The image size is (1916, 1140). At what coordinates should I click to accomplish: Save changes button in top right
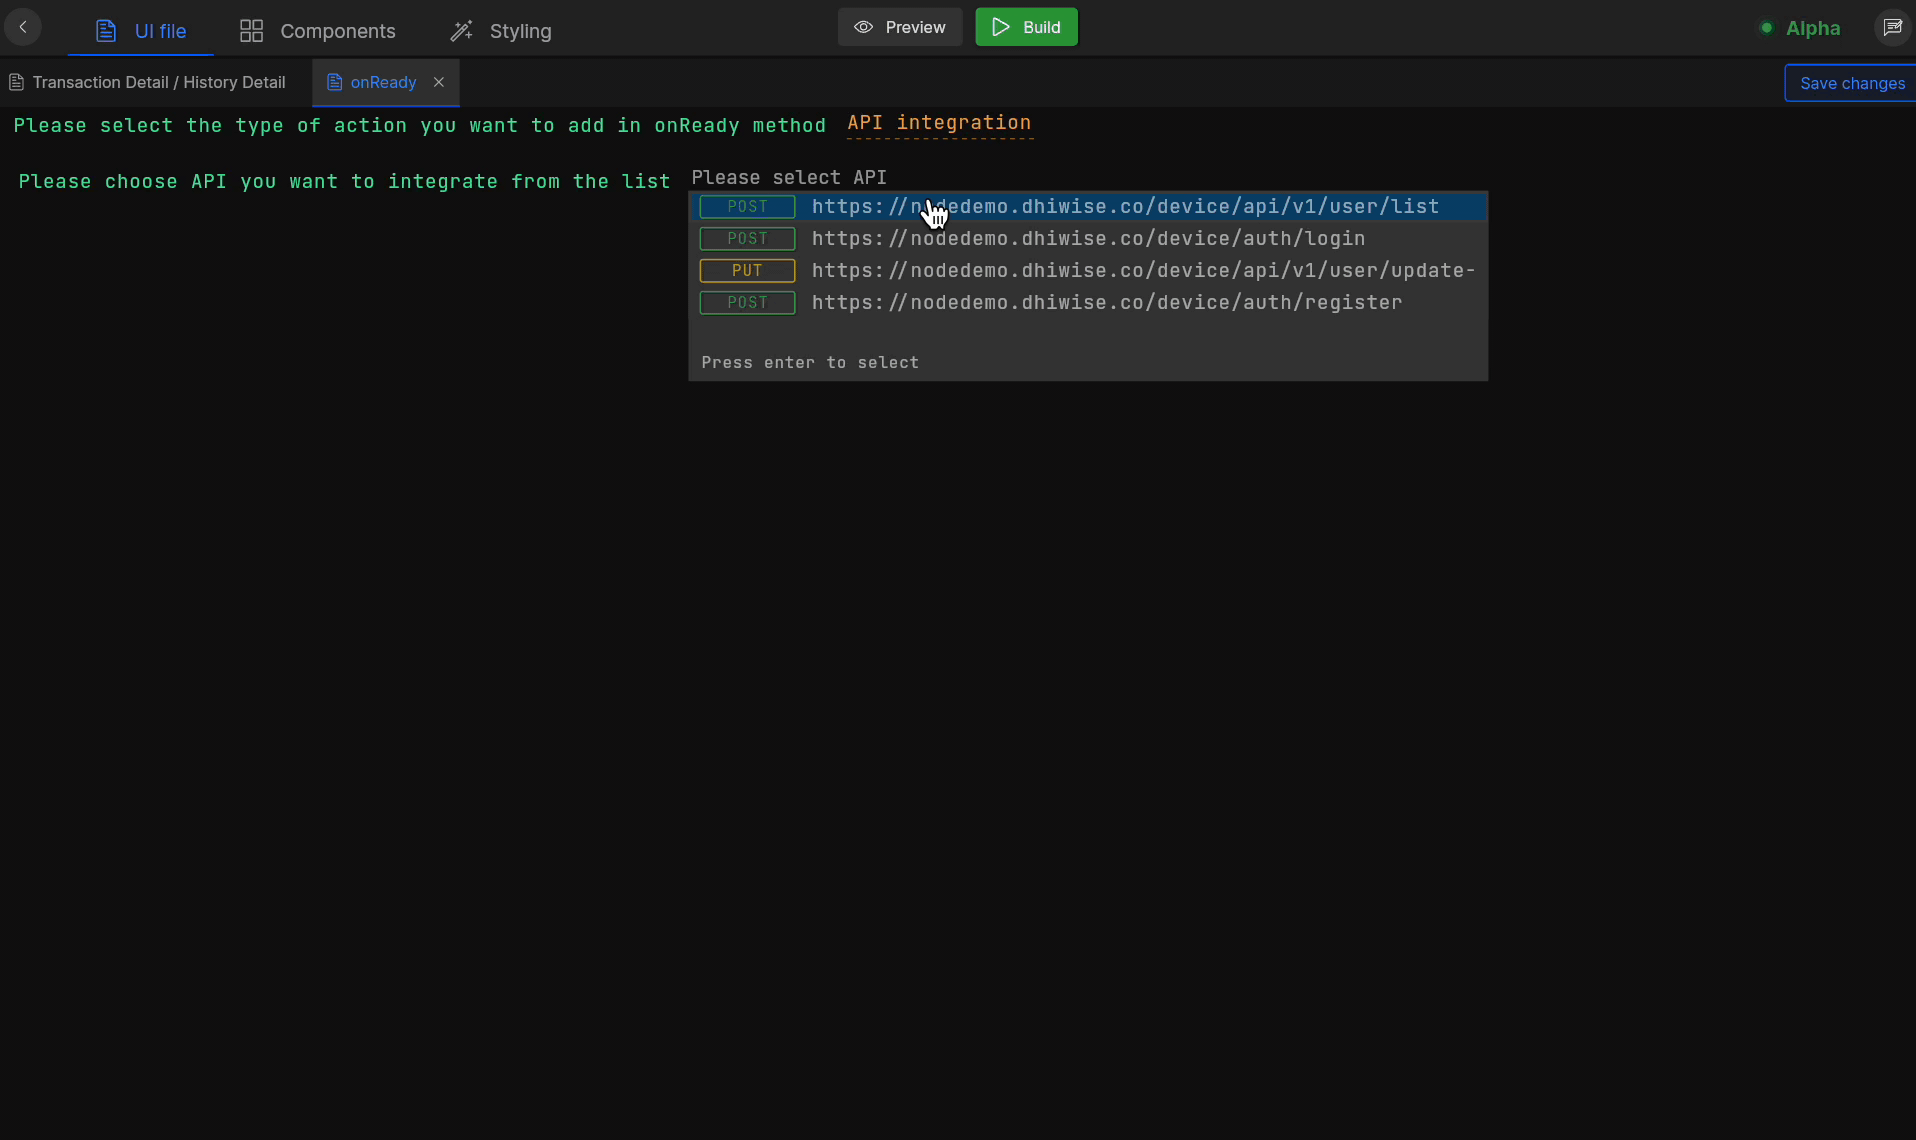point(1851,83)
